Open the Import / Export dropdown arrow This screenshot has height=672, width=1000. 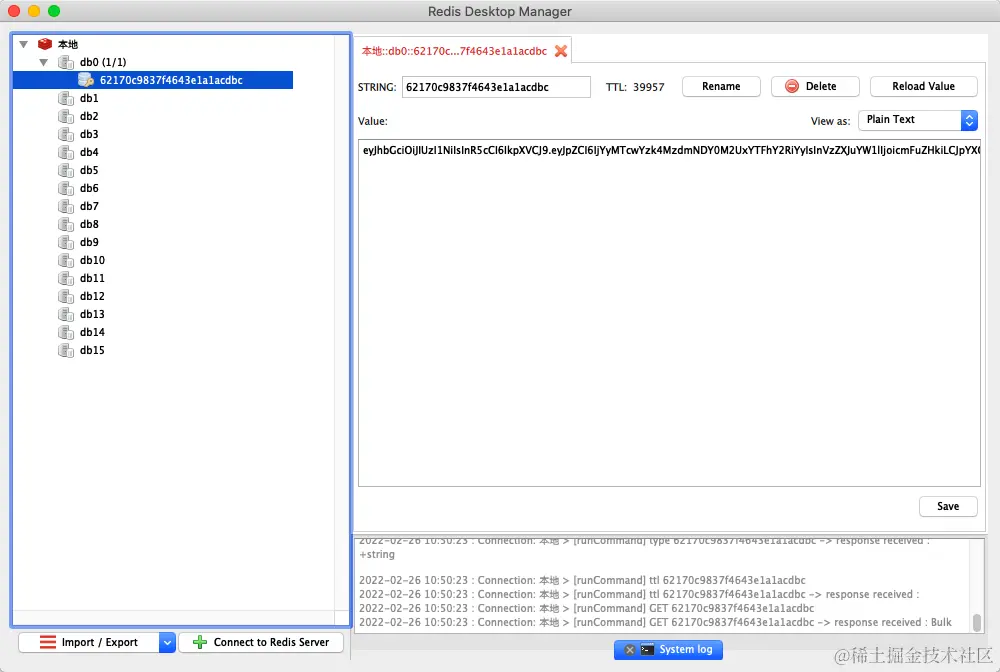(167, 642)
